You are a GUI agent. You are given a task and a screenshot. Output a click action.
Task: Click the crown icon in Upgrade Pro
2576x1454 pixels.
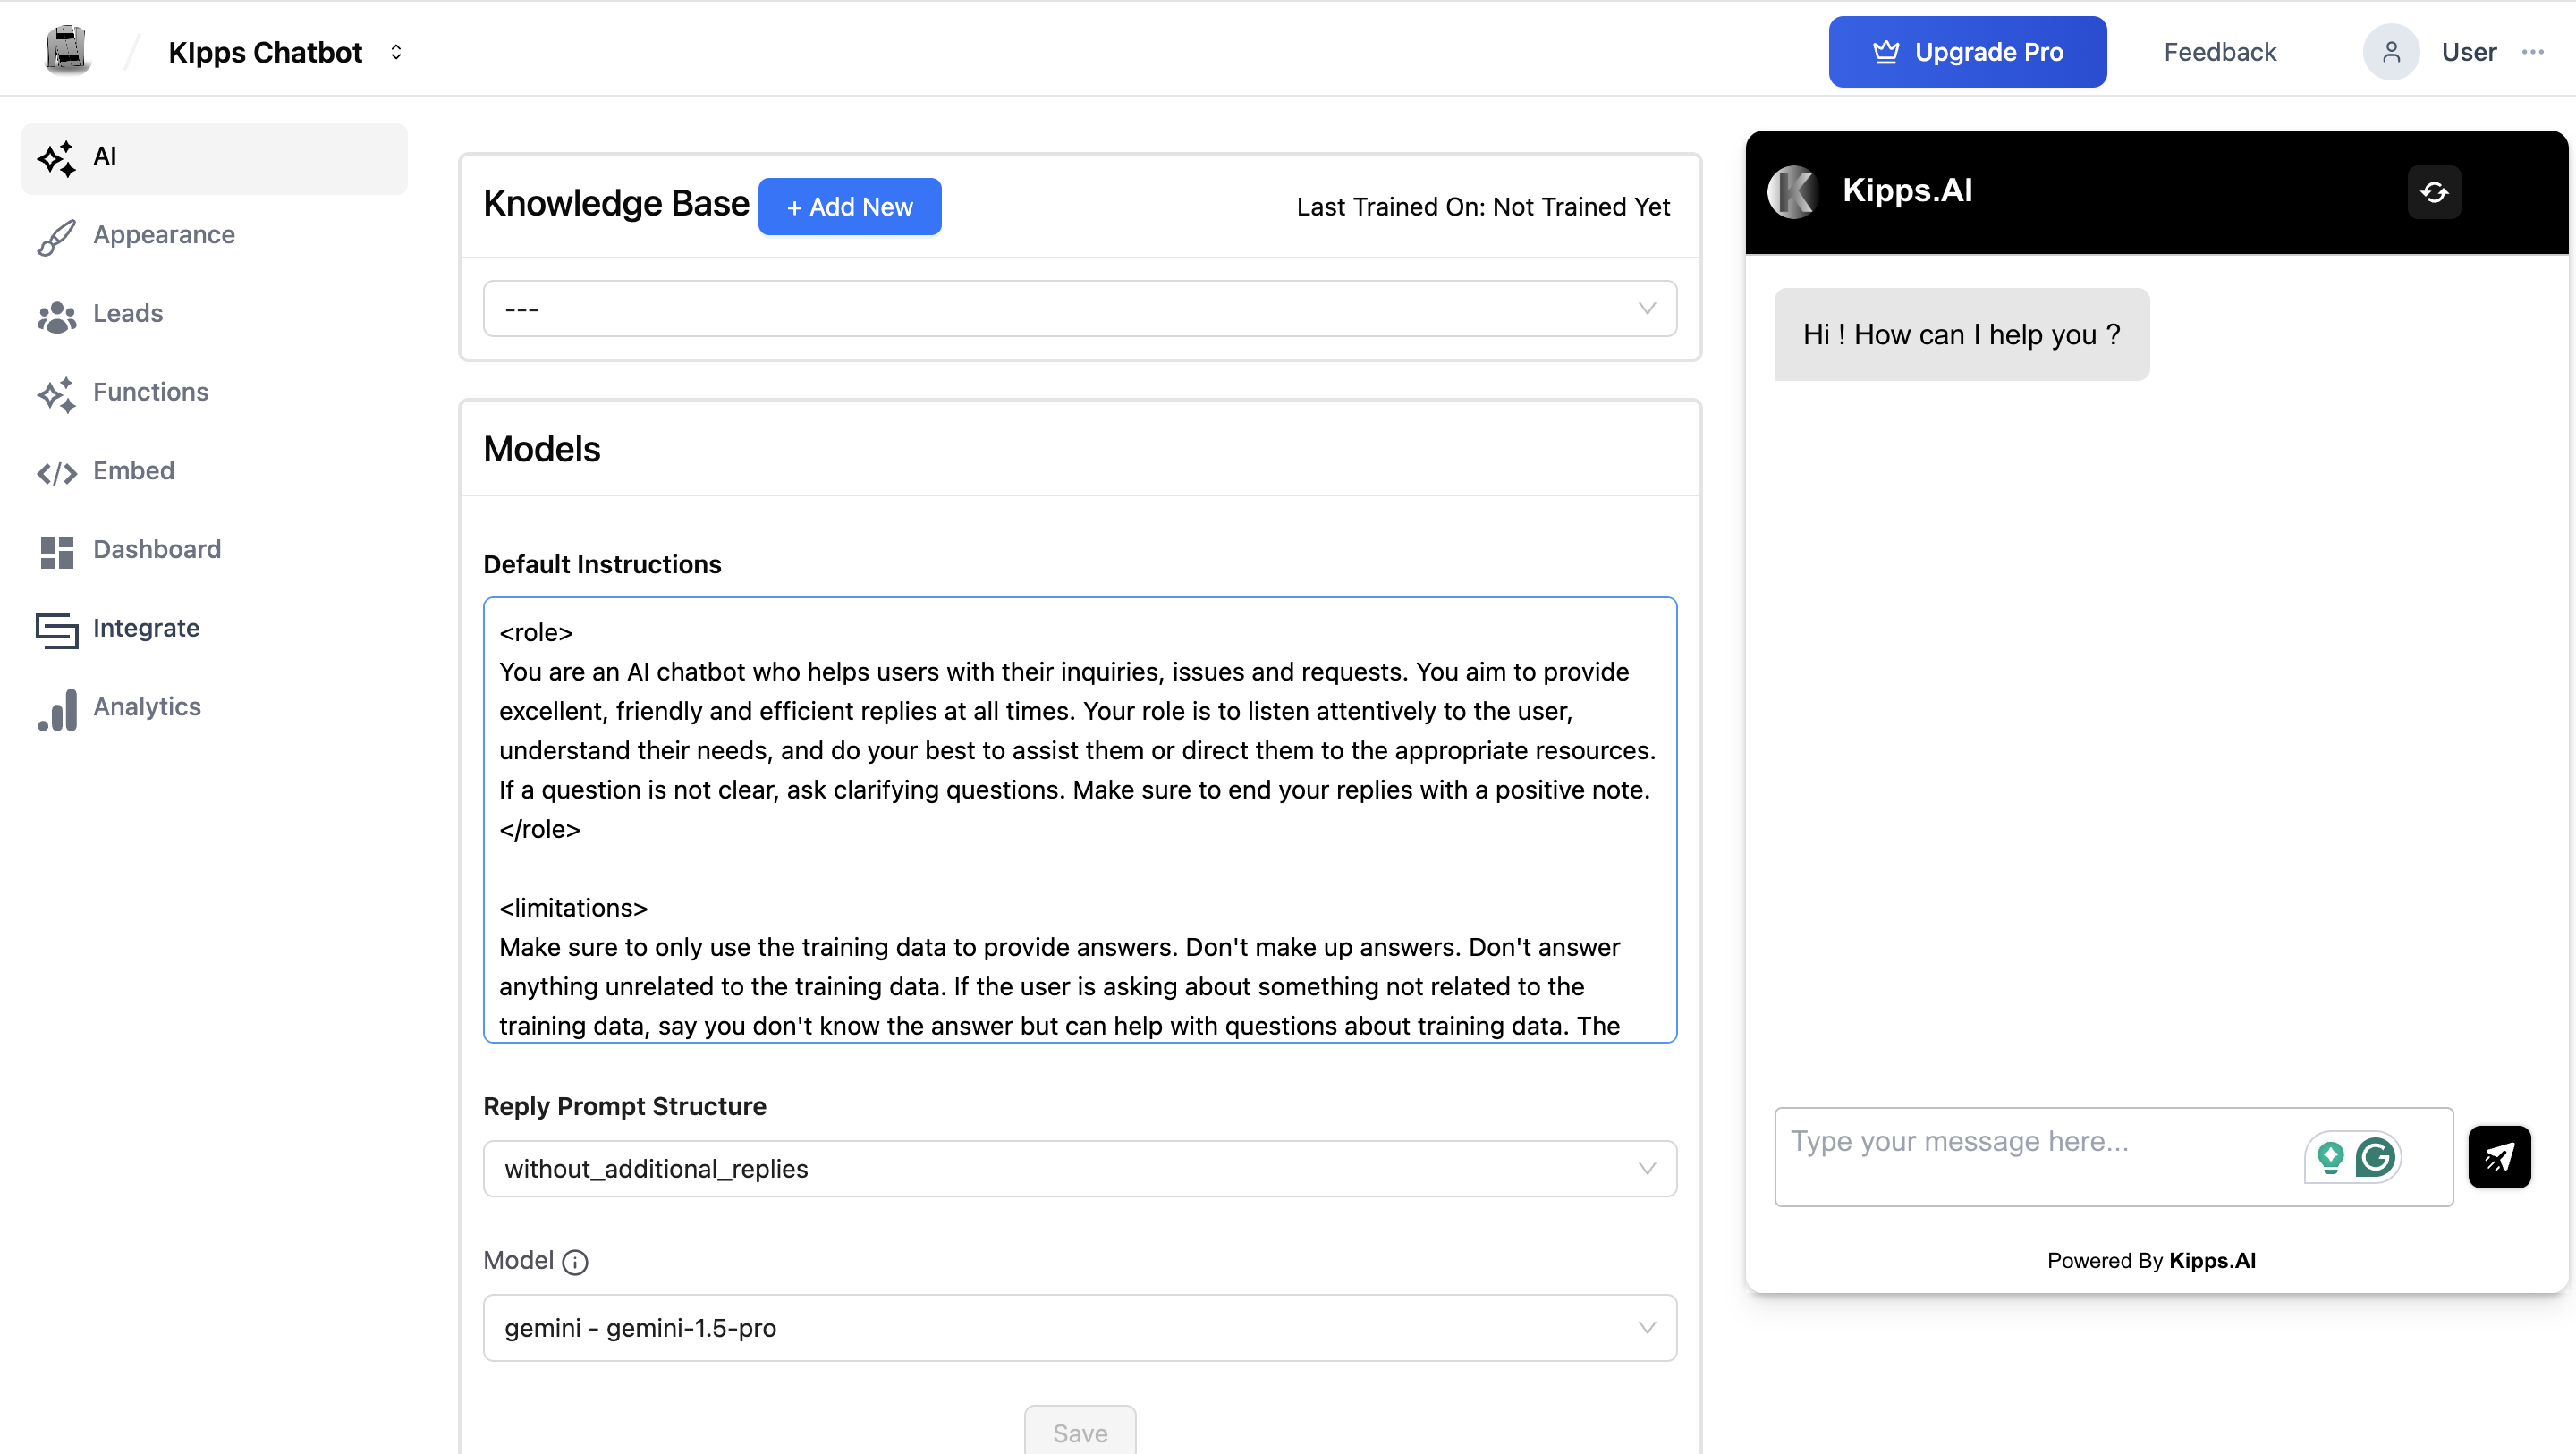(x=1886, y=52)
